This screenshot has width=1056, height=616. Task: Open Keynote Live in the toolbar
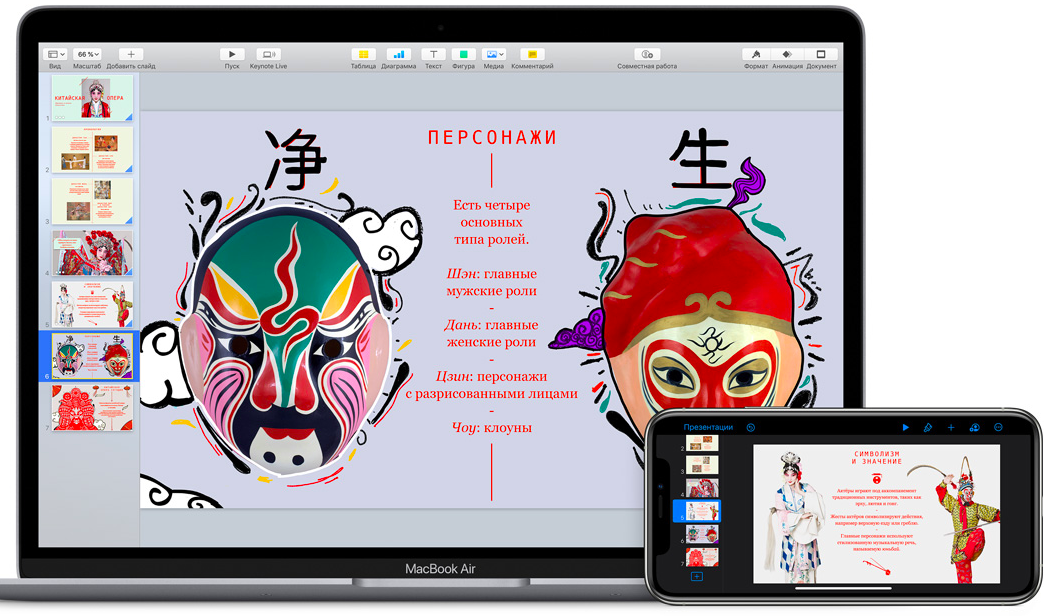[268, 54]
